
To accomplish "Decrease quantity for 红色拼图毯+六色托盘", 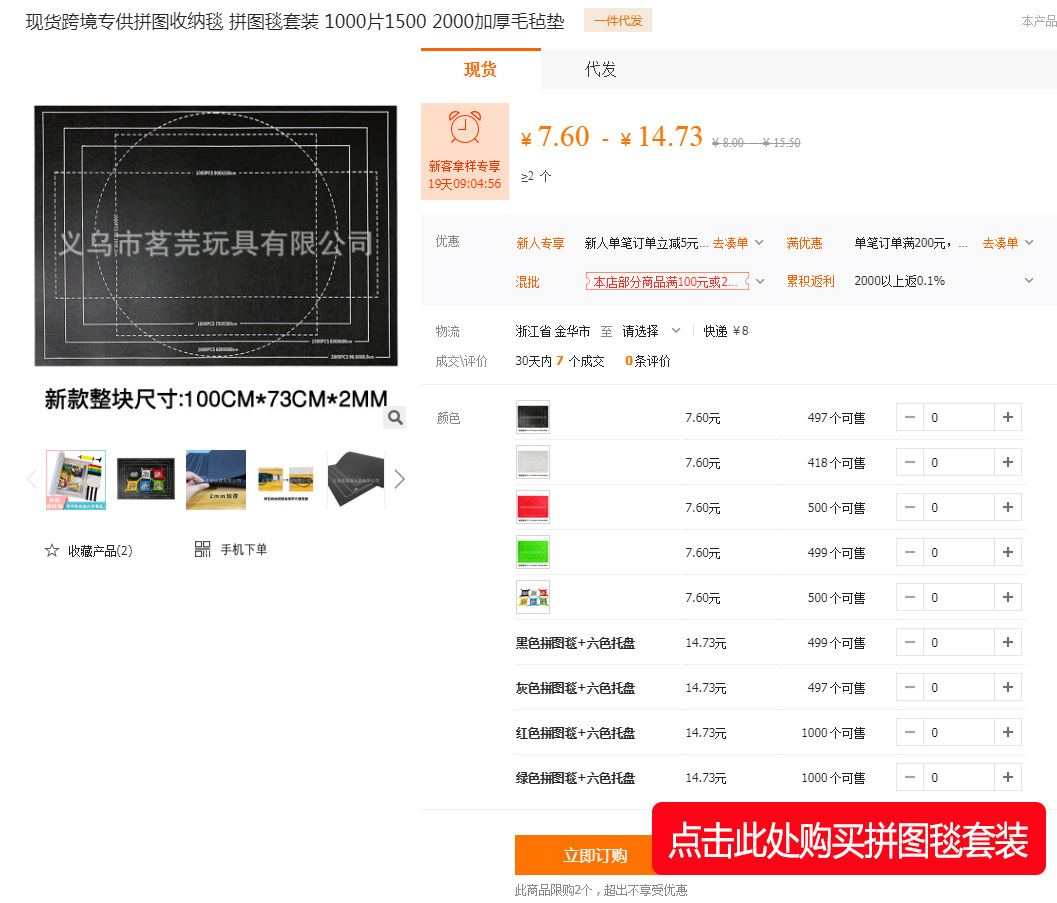I will pyautogui.click(x=909, y=733).
